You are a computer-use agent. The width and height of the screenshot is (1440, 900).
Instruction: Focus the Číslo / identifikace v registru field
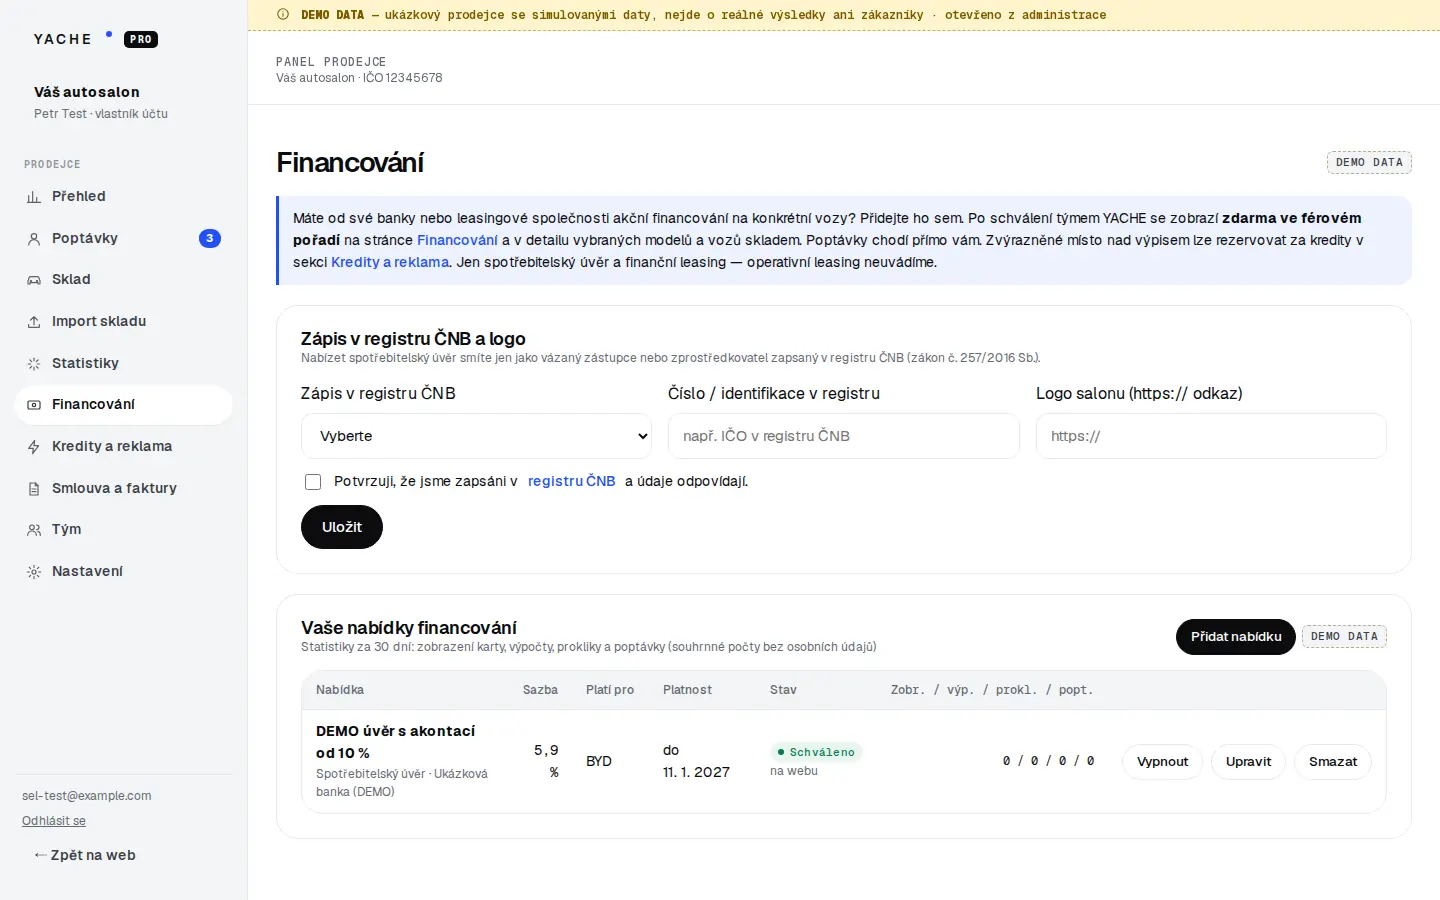coord(844,436)
